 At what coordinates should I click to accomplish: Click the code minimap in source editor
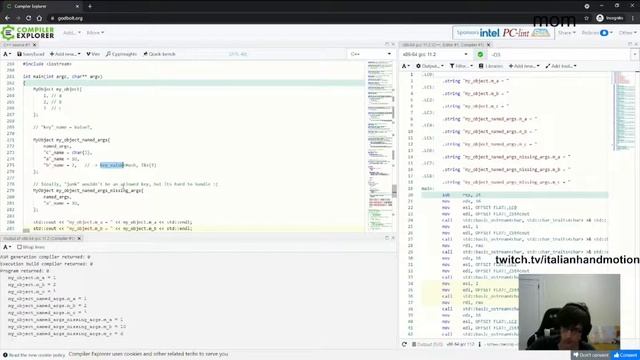tap(380, 145)
